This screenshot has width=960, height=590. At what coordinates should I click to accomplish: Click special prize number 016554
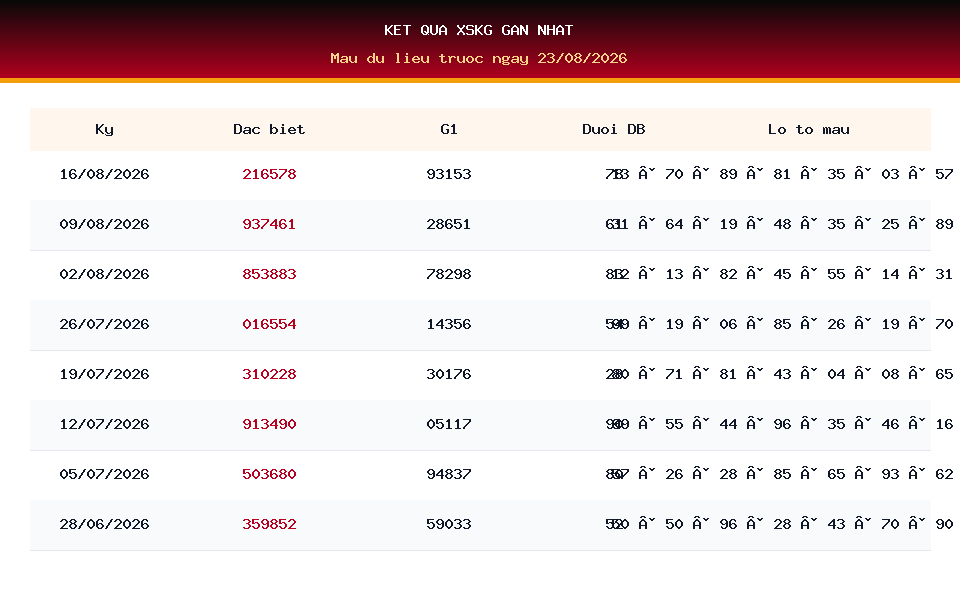(x=269, y=324)
